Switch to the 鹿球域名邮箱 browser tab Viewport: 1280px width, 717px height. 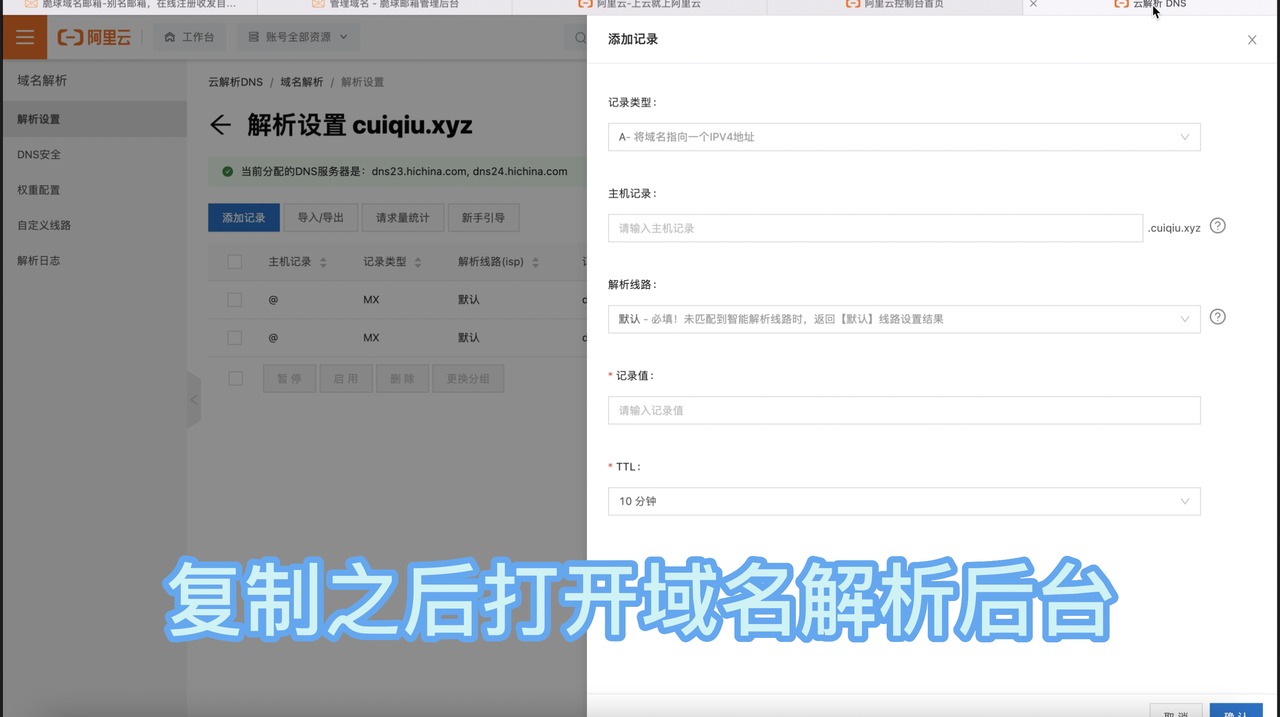pyautogui.click(x=130, y=4)
